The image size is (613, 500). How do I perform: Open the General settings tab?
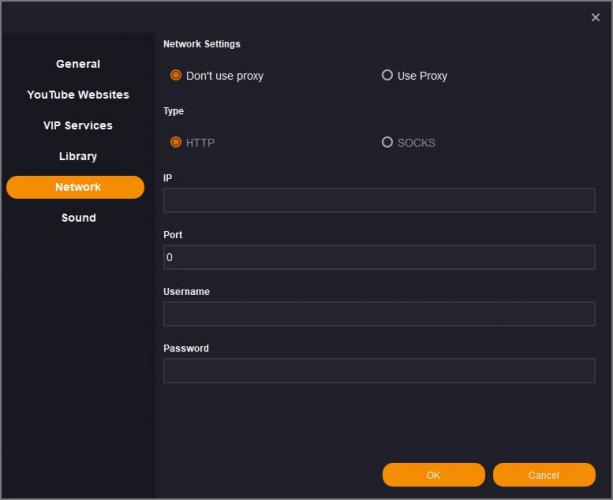(78, 64)
